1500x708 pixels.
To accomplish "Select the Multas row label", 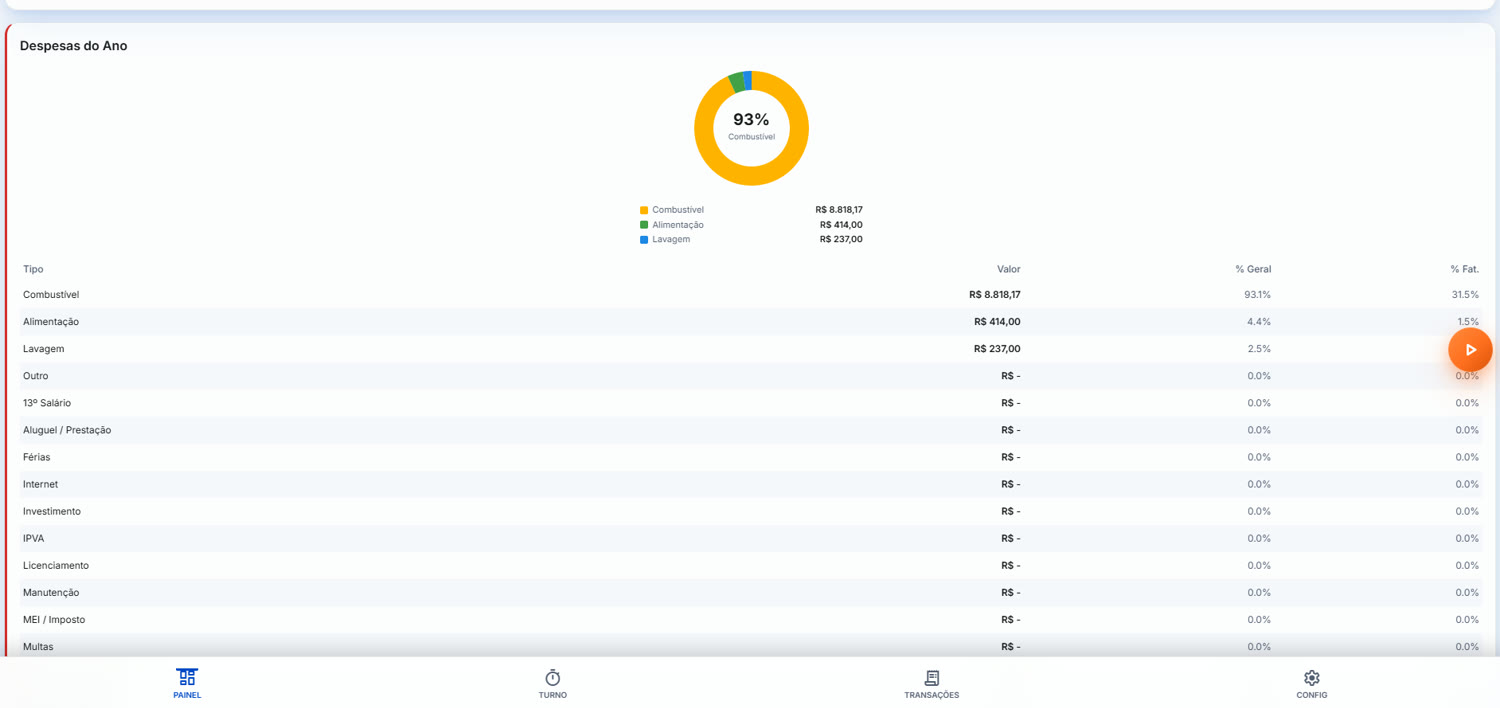I will click(38, 646).
